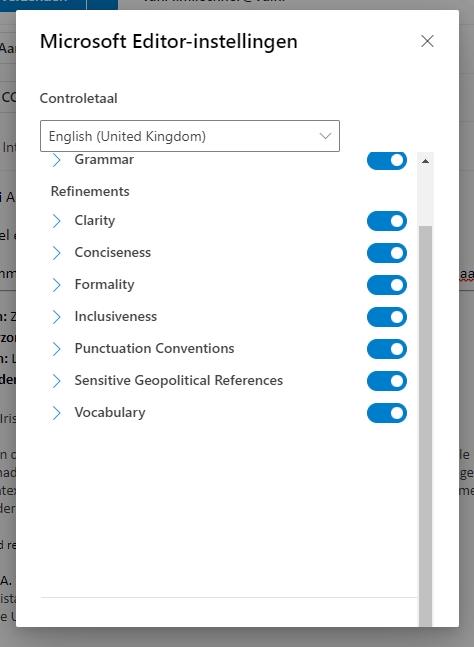The width and height of the screenshot is (474, 647).
Task: Switch off the Conciseness toggle
Action: point(387,253)
